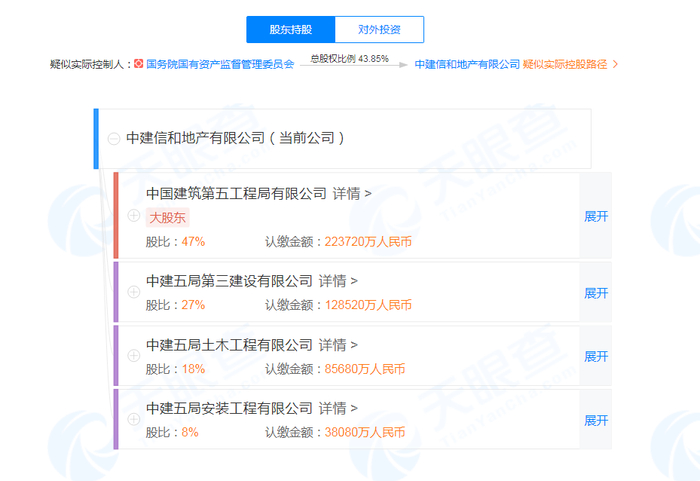The height and width of the screenshot is (481, 700).
Task: Expand 中建五局第三建设有限公司 plus icon
Action: pyautogui.click(x=134, y=292)
